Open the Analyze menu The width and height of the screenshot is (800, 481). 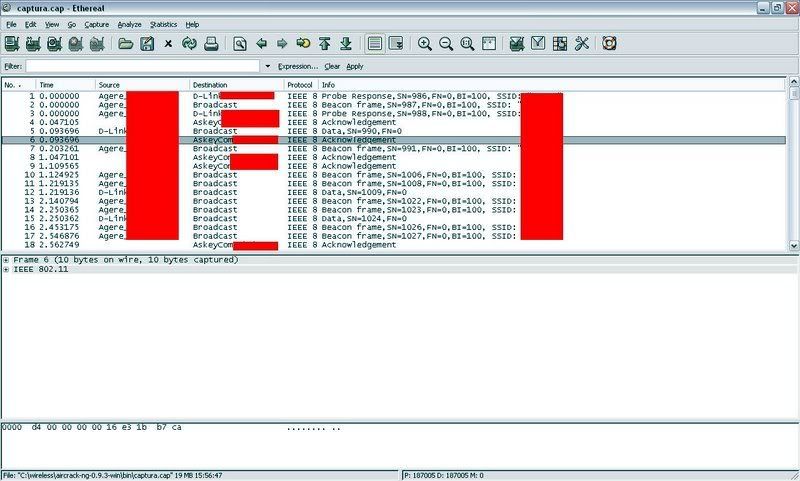(130, 24)
